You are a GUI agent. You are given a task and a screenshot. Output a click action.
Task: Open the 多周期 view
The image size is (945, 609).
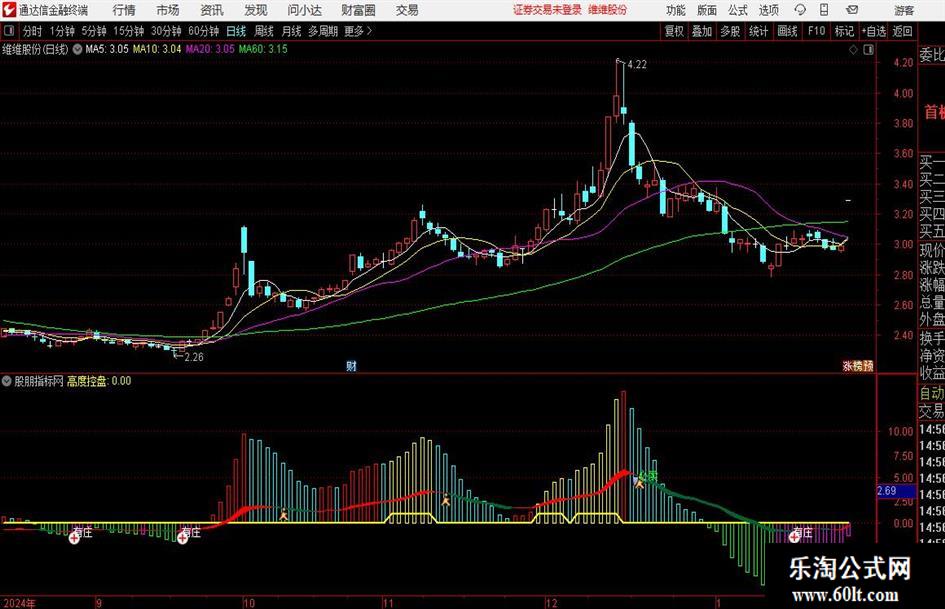click(x=323, y=31)
